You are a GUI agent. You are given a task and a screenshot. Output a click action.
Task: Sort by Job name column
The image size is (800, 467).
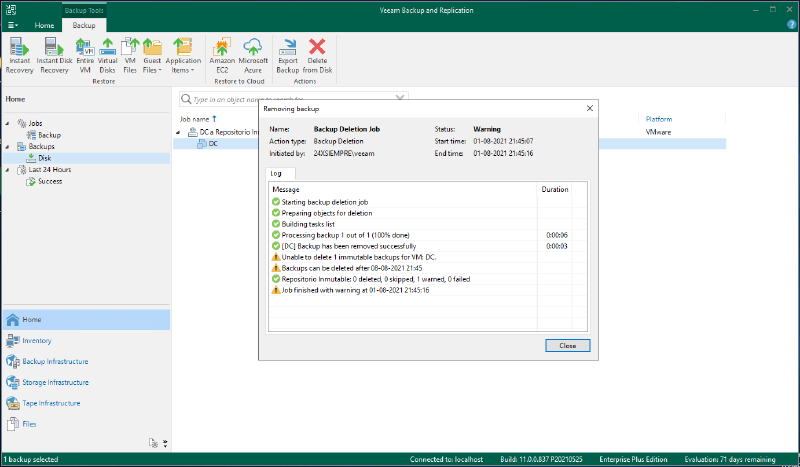tap(198, 119)
